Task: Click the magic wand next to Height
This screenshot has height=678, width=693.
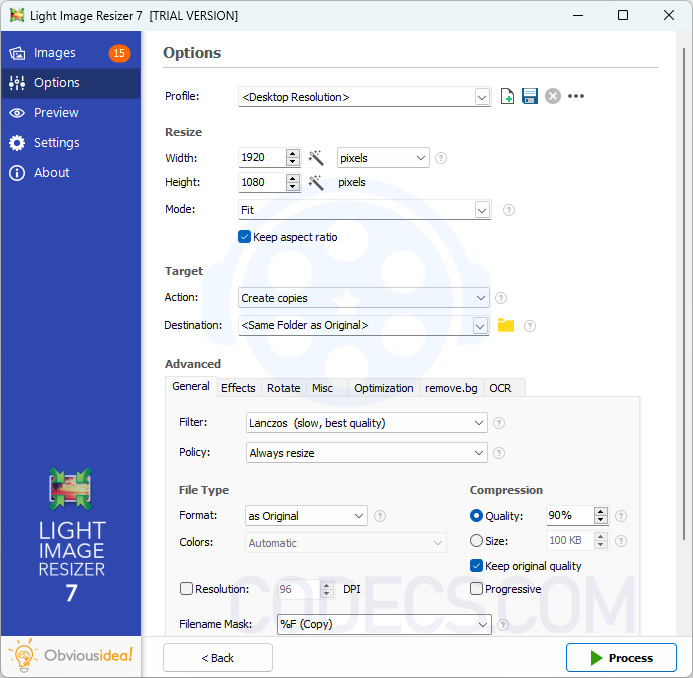Action: pyautogui.click(x=316, y=182)
